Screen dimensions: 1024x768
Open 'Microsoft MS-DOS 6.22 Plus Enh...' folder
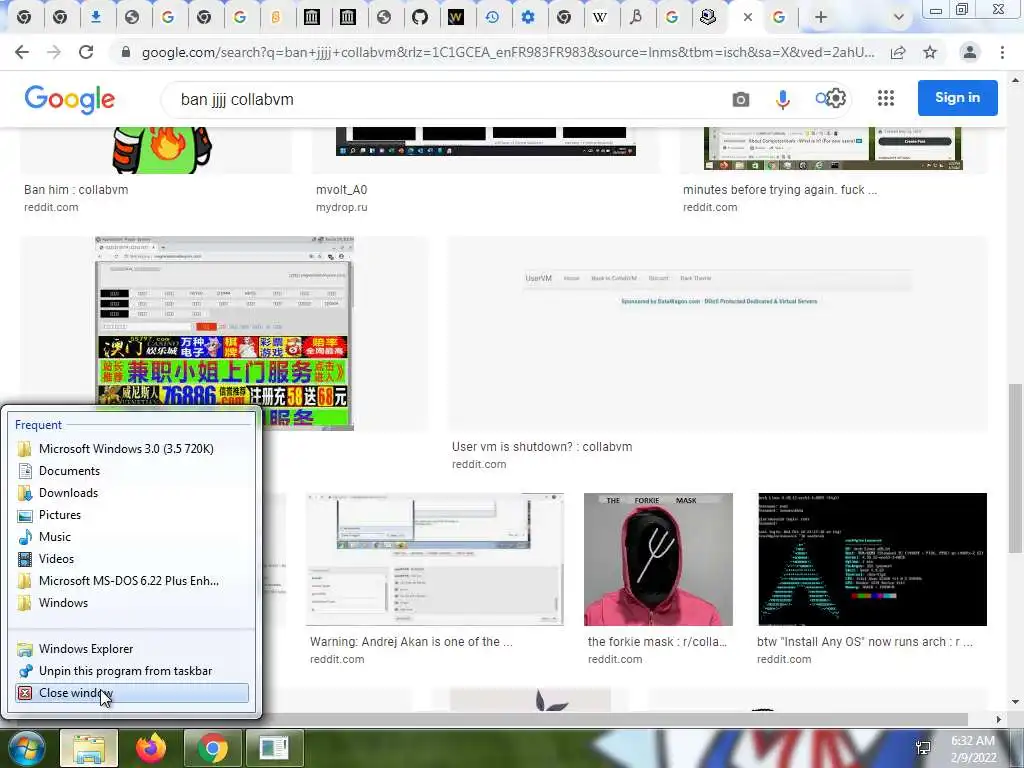(132, 581)
